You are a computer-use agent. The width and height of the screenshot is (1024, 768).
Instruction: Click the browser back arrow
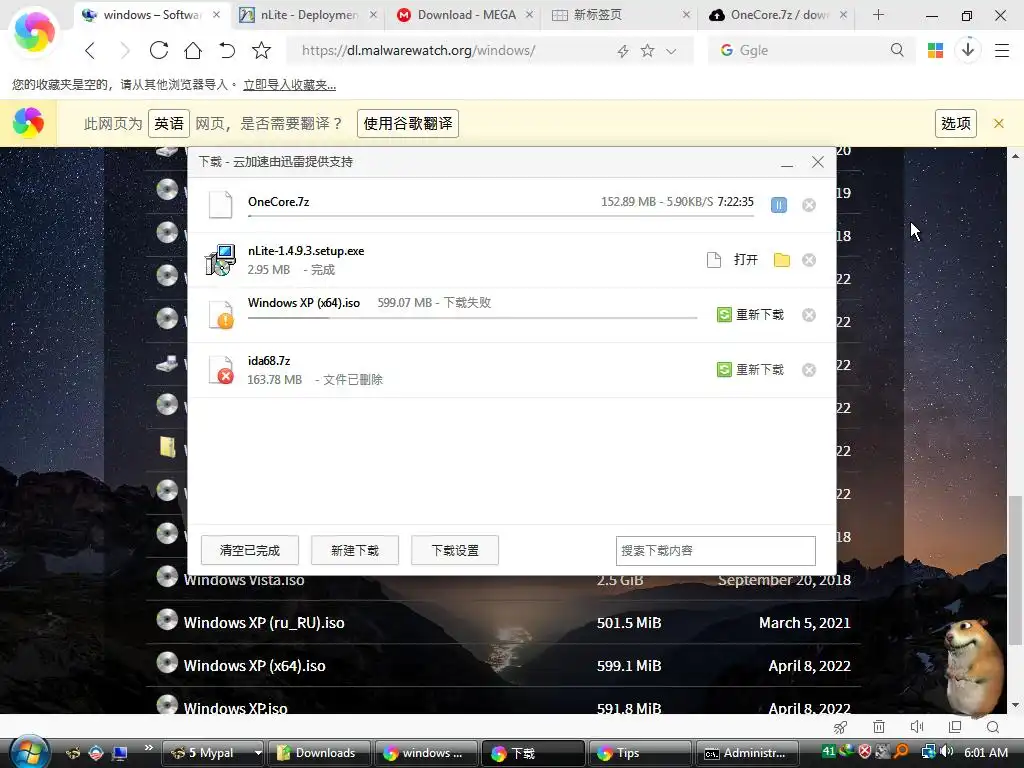point(91,50)
